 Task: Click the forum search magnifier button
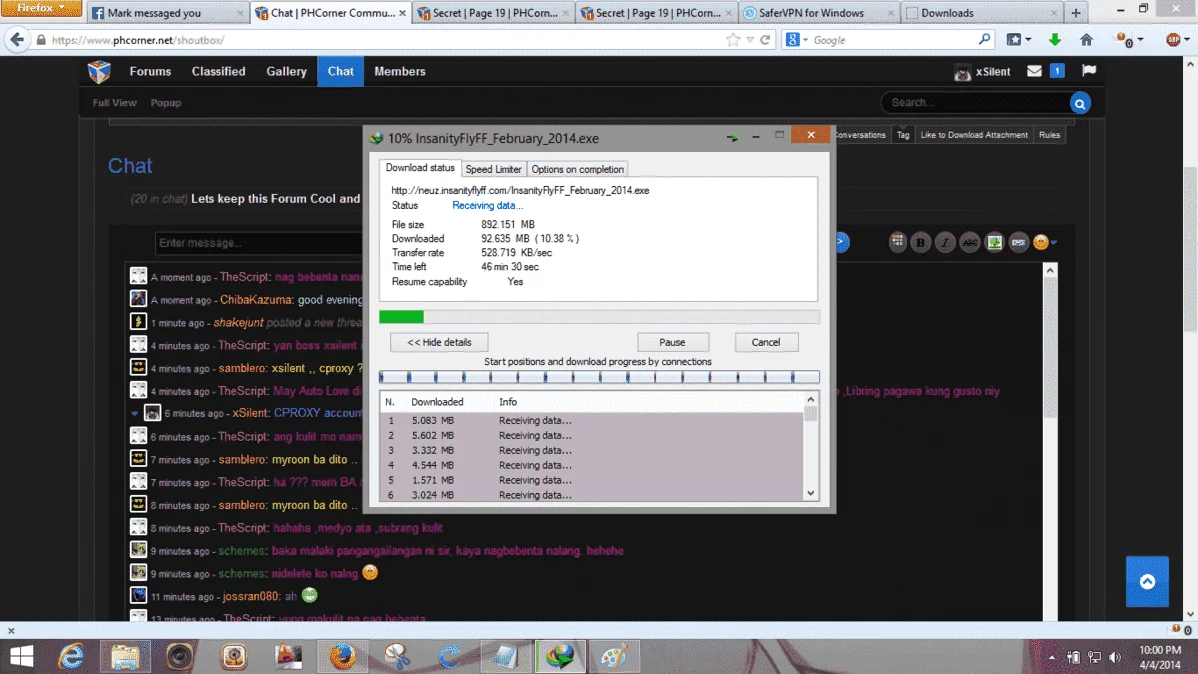(x=1080, y=103)
